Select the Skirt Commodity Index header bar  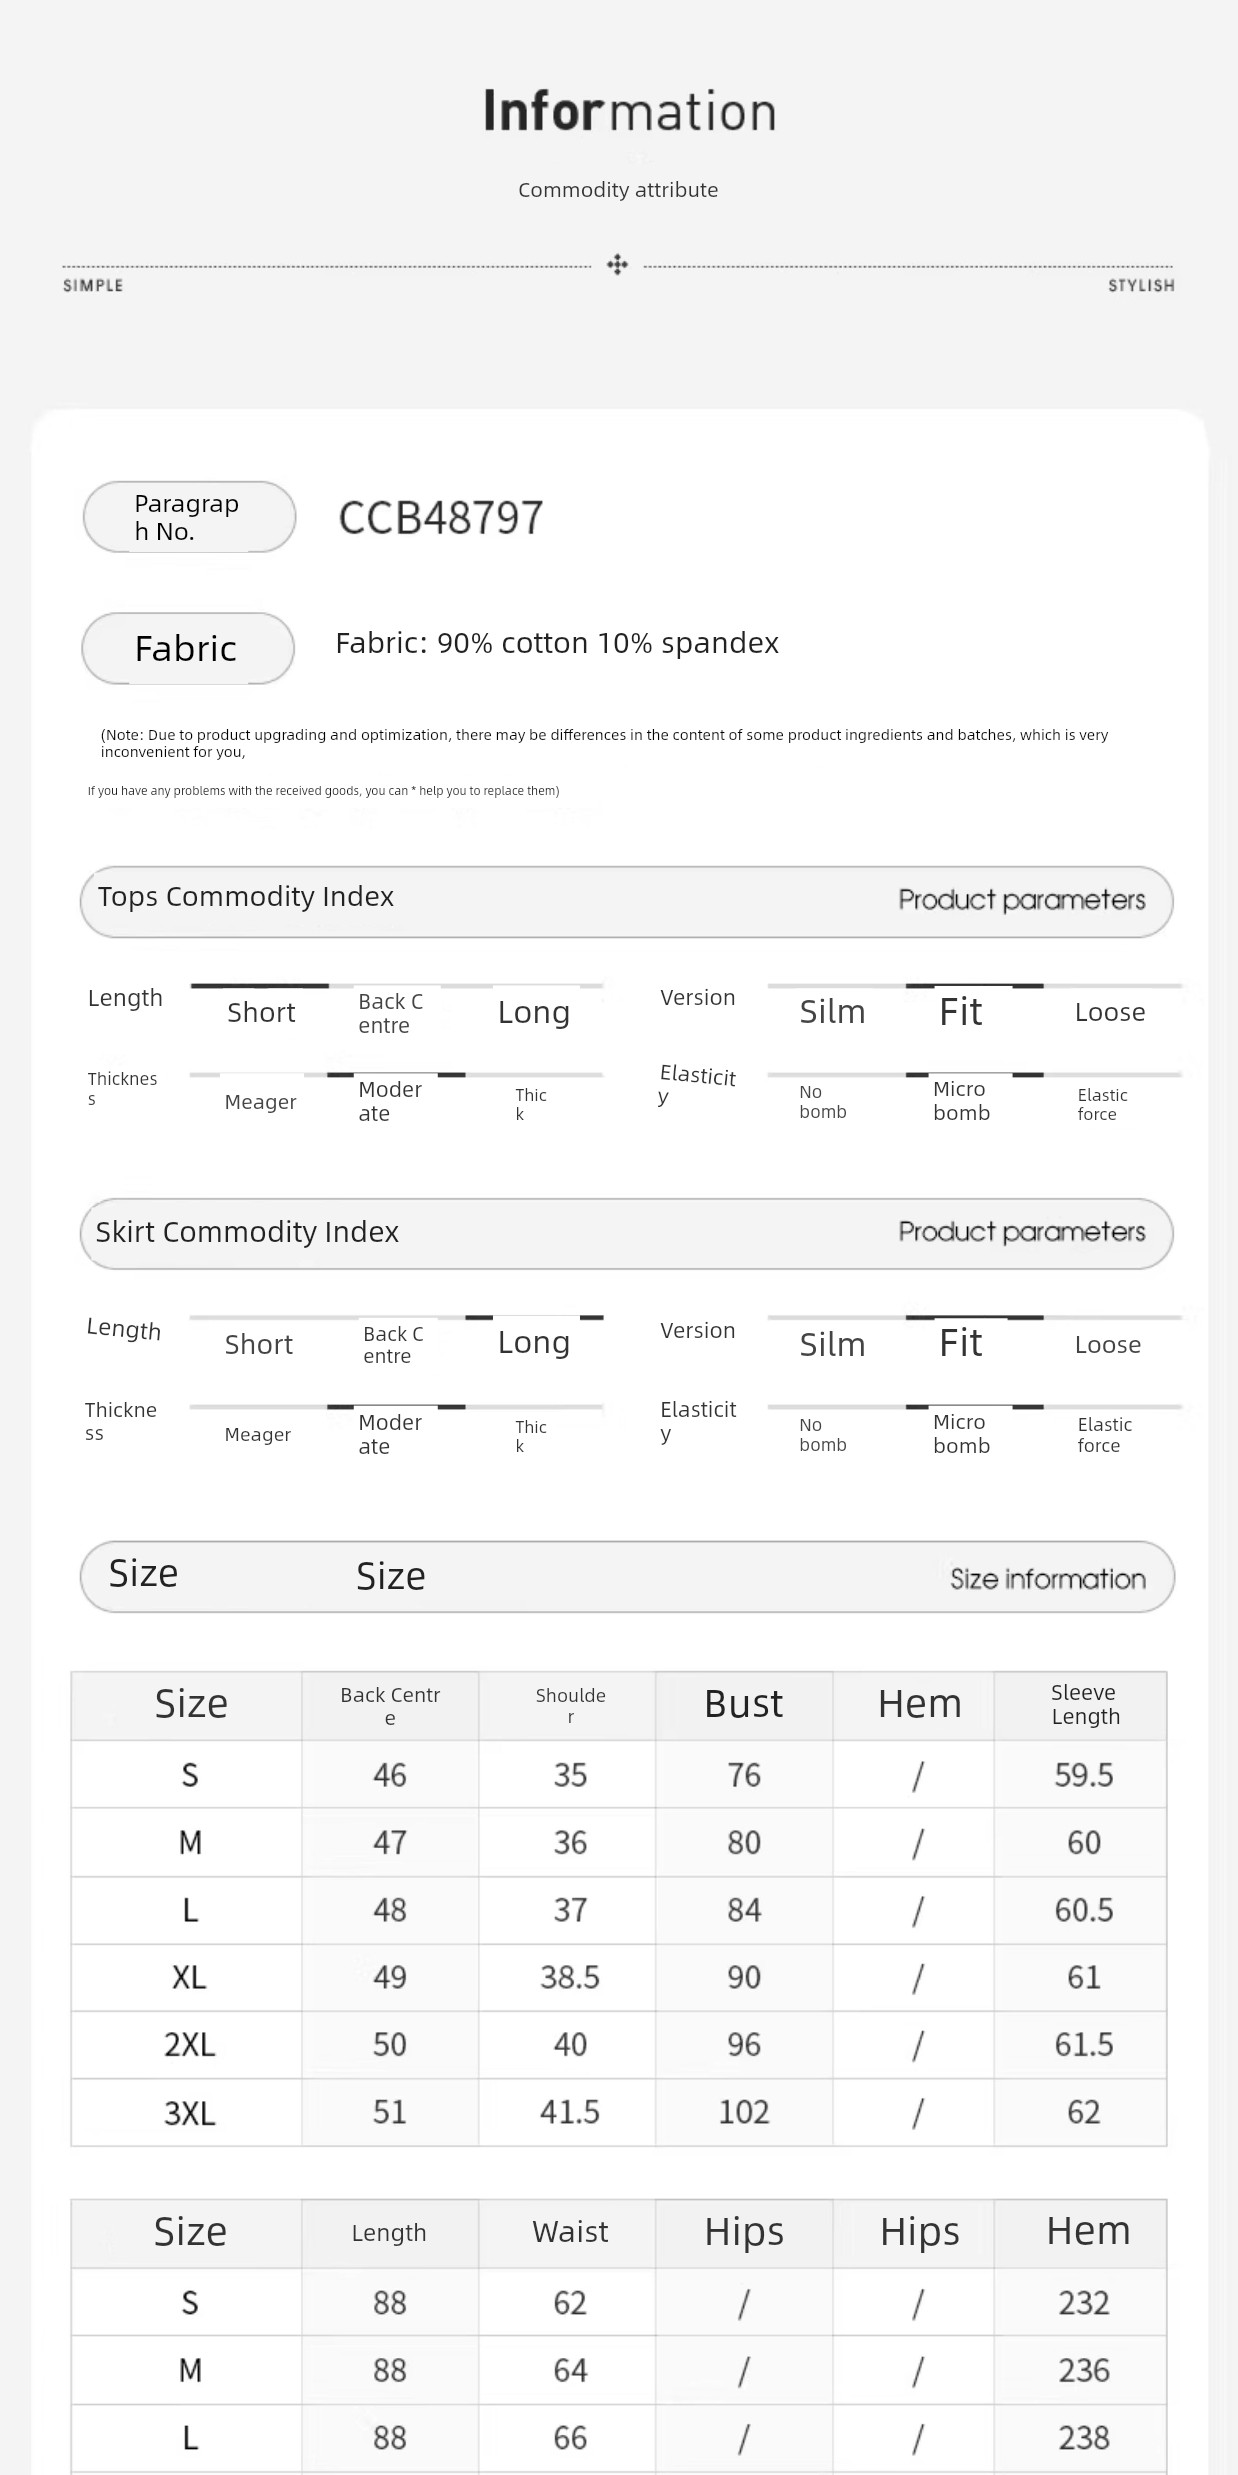pos(626,1233)
